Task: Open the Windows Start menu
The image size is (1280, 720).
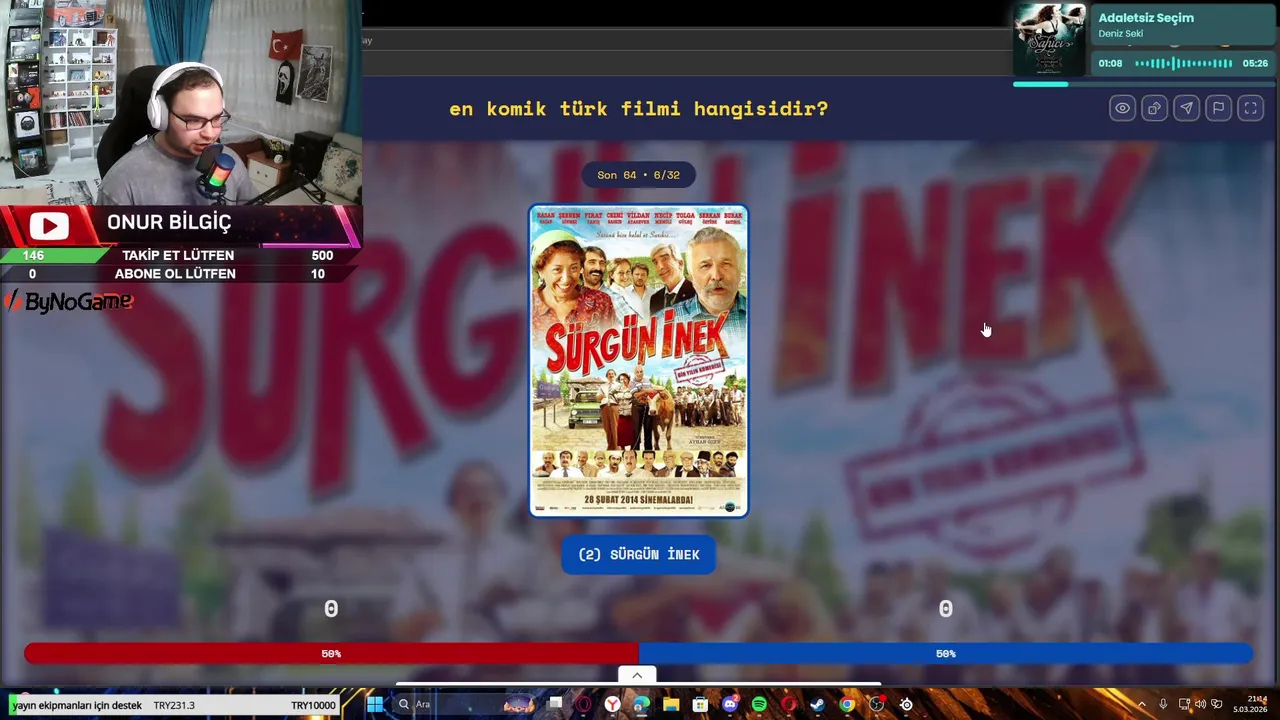Action: pyautogui.click(x=374, y=705)
